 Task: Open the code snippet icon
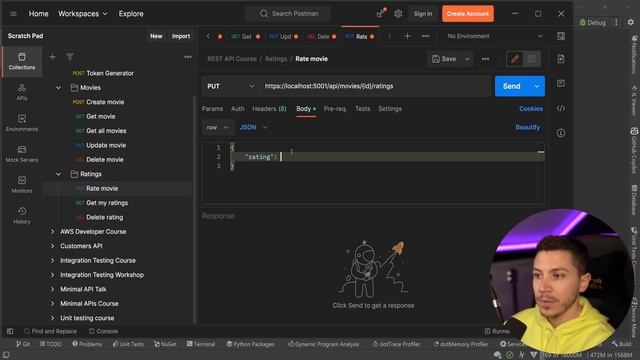coord(561,109)
